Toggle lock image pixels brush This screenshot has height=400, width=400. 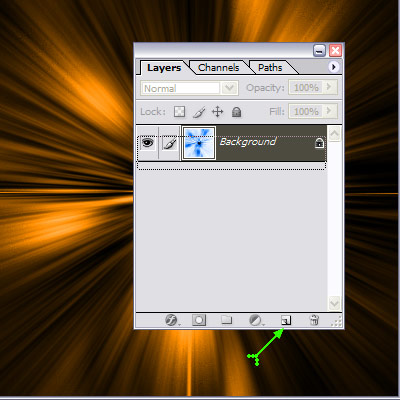[x=199, y=112]
